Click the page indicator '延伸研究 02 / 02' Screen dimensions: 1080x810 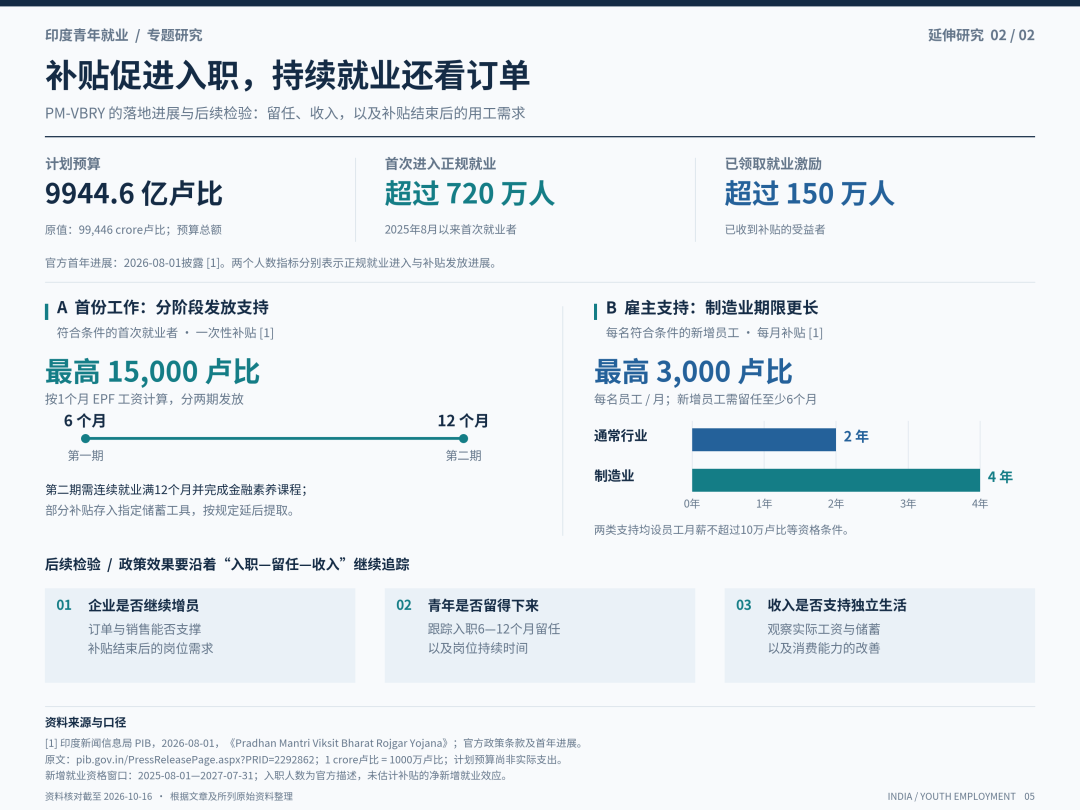[x=981, y=35]
